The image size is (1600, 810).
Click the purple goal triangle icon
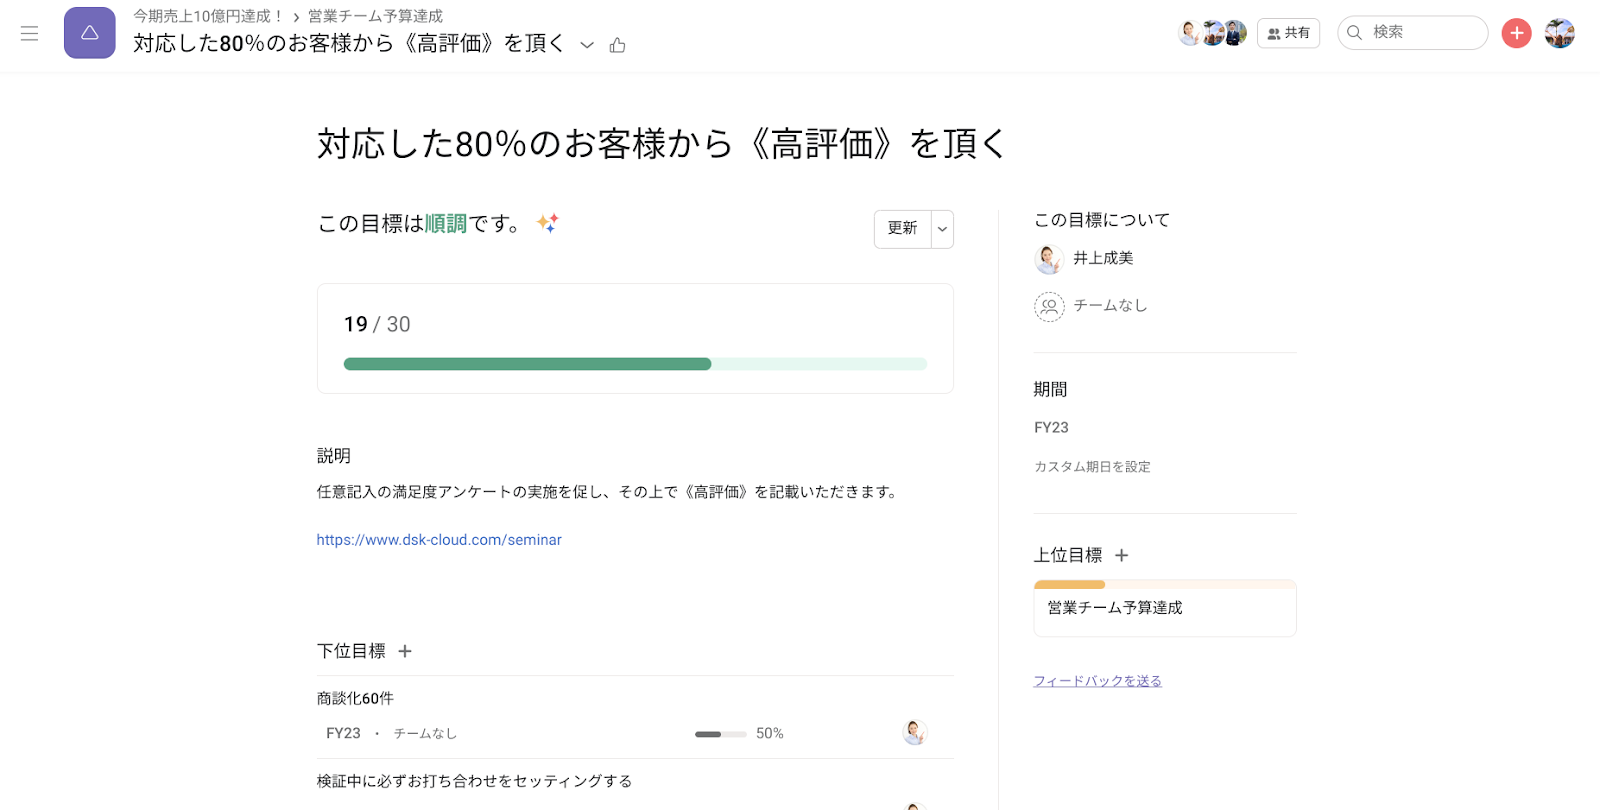[90, 33]
